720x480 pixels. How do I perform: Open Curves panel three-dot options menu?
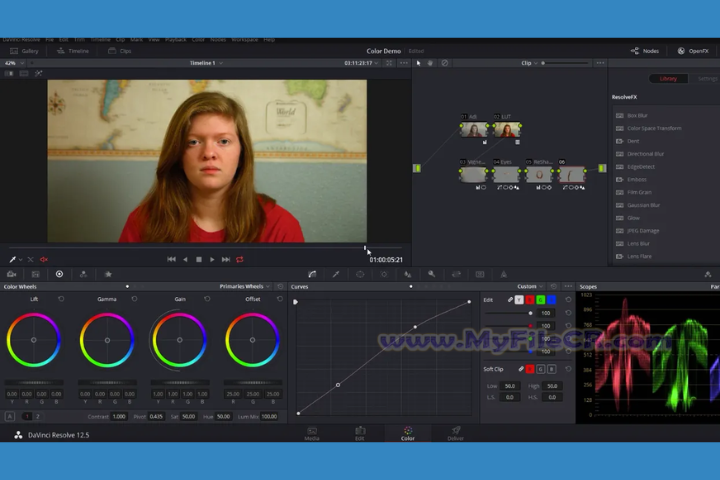568,287
